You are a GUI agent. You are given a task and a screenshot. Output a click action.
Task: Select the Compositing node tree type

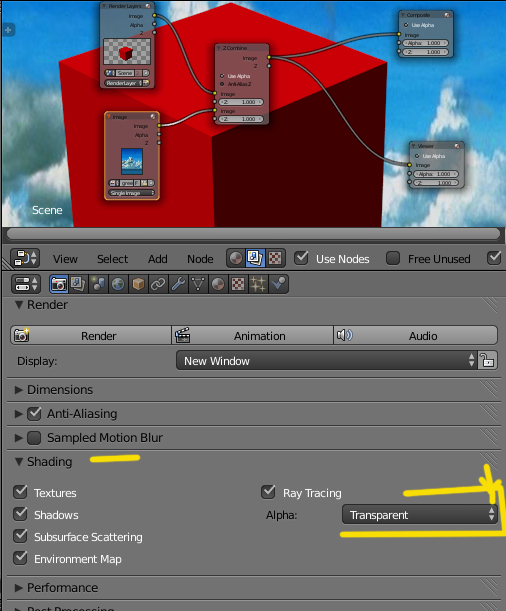tap(256, 258)
